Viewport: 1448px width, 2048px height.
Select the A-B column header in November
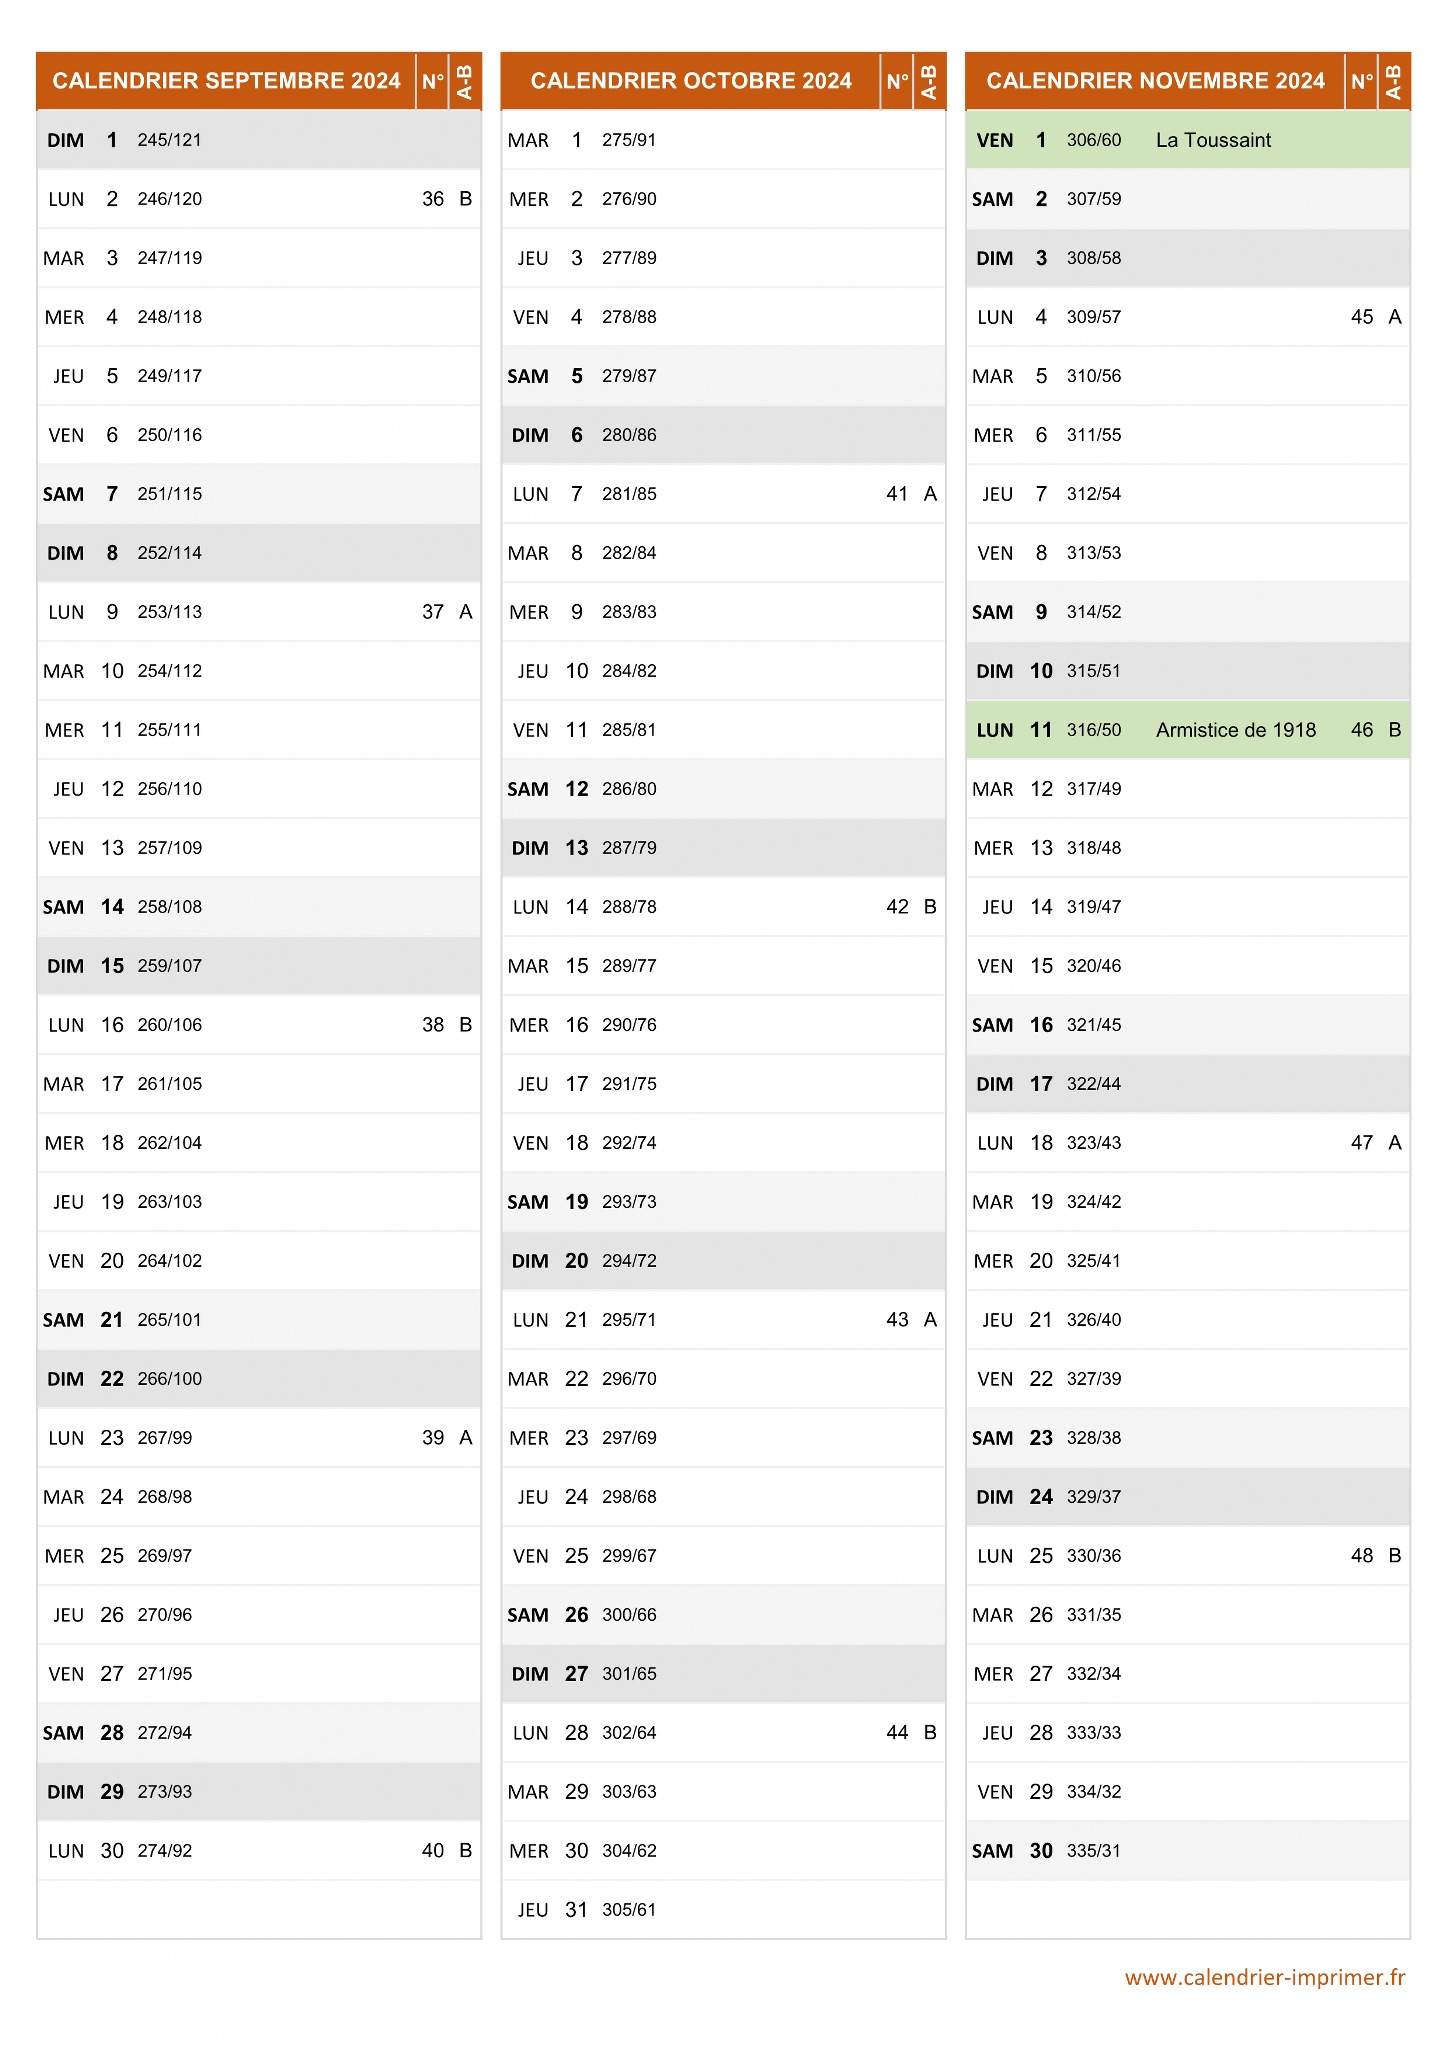point(1394,81)
